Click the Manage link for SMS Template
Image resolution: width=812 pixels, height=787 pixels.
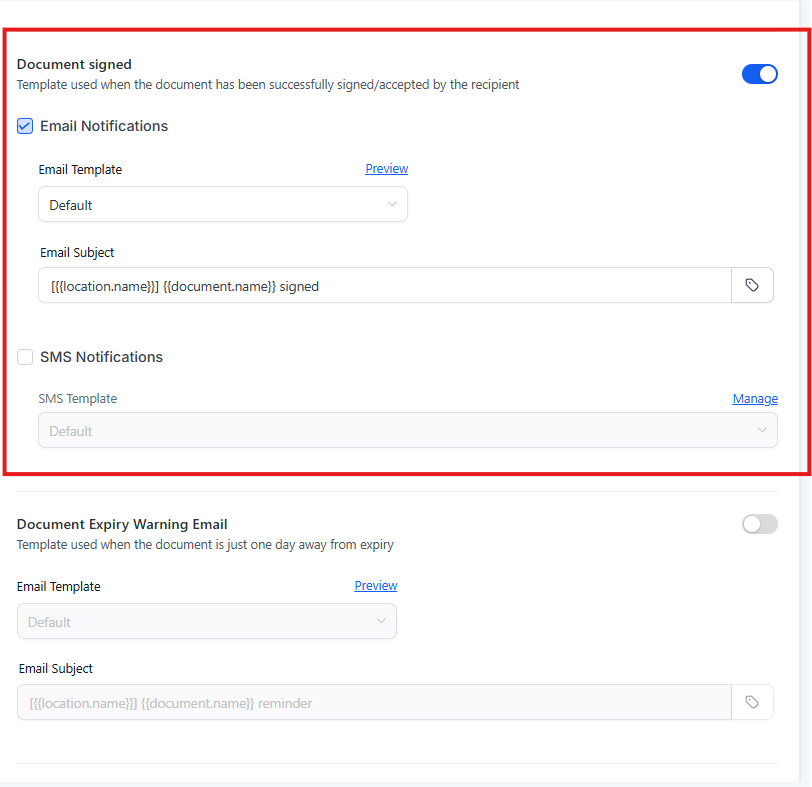coord(755,399)
